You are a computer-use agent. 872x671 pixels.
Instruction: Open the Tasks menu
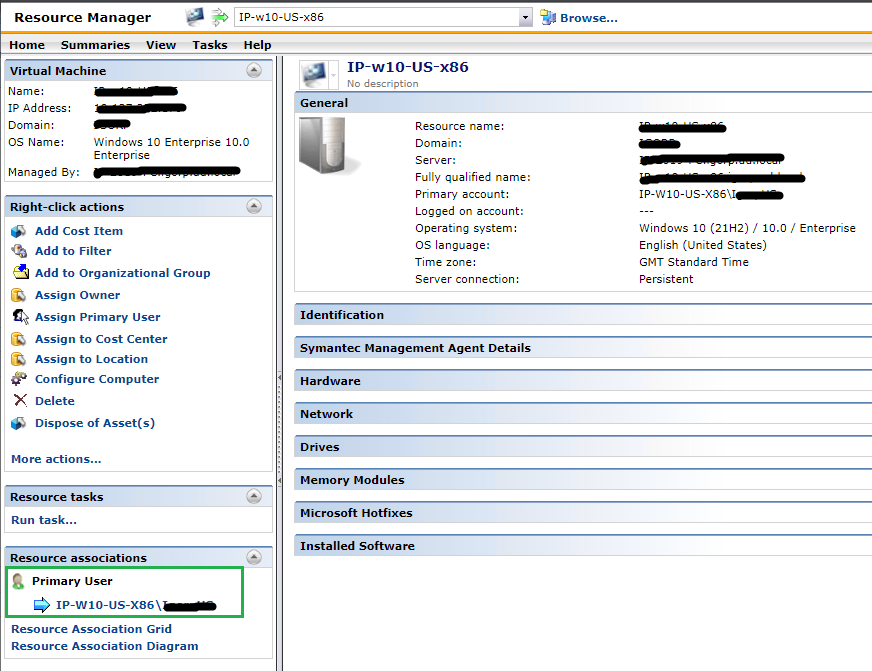pos(209,45)
